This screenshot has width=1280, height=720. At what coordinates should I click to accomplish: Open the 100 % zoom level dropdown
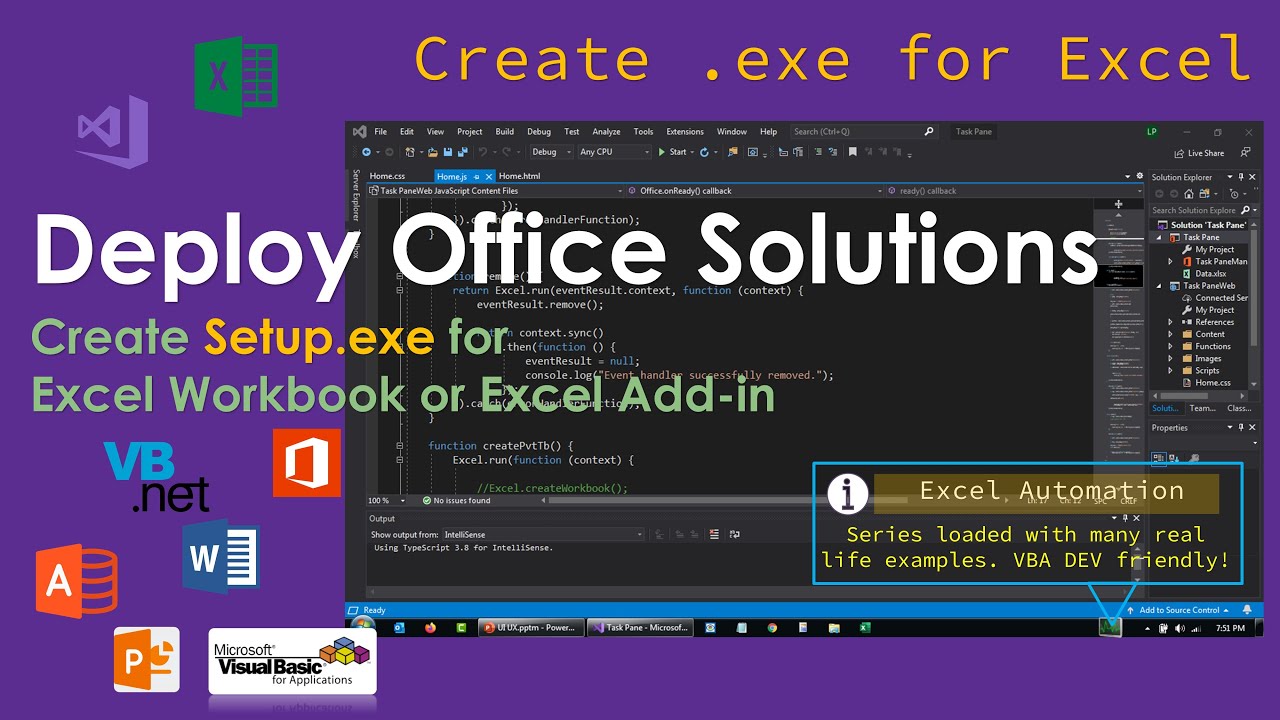pos(401,500)
